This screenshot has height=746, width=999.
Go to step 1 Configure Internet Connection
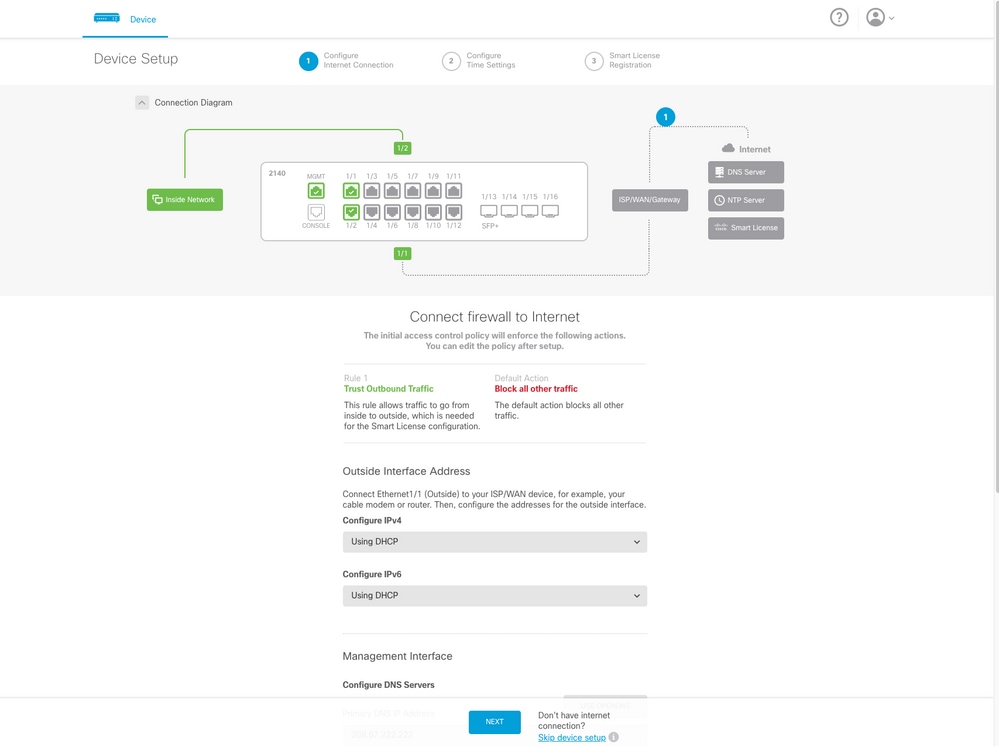(347, 61)
